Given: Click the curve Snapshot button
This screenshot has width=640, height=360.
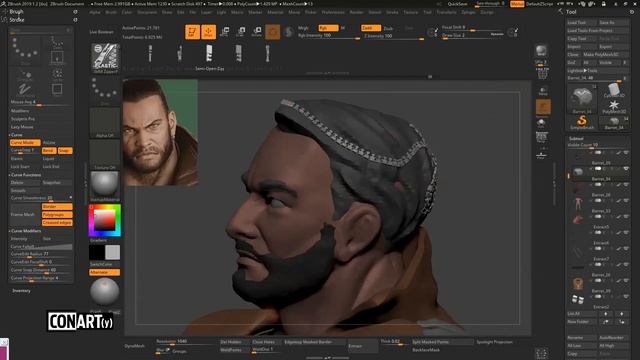Looking at the screenshot, I should pyautogui.click(x=57, y=182).
